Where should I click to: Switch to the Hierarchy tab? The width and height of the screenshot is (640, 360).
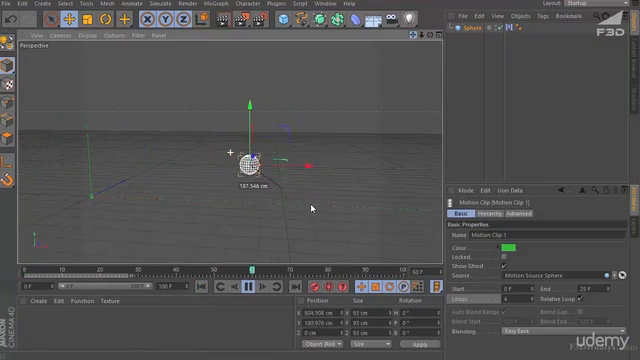tap(490, 213)
